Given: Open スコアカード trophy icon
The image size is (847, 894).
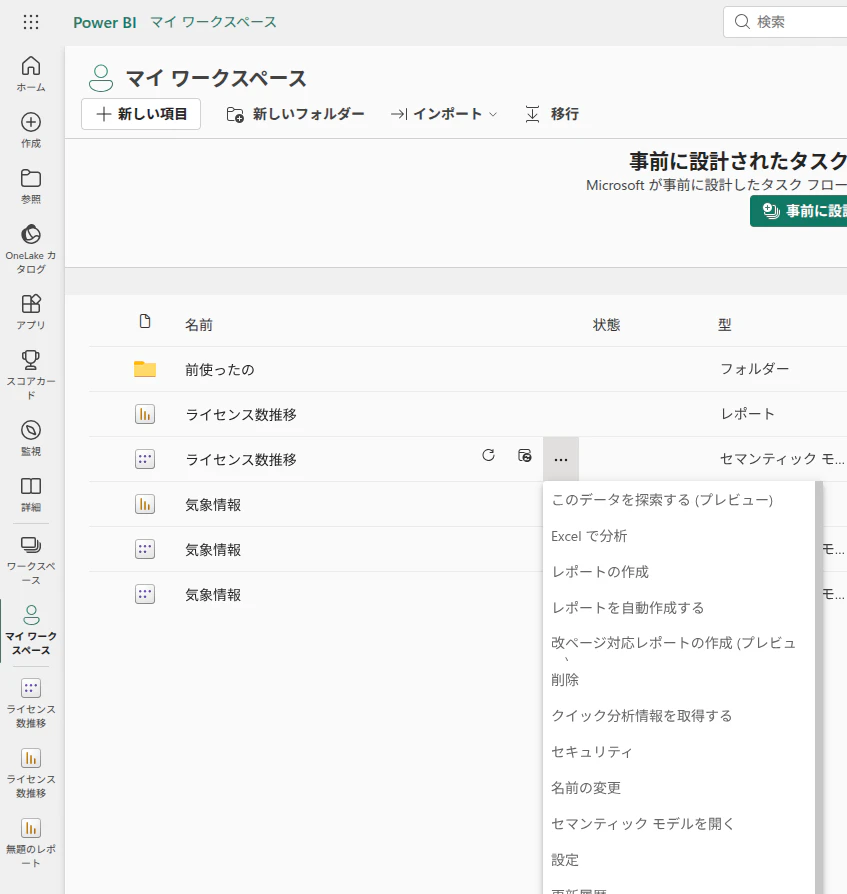Looking at the screenshot, I should tap(31, 375).
